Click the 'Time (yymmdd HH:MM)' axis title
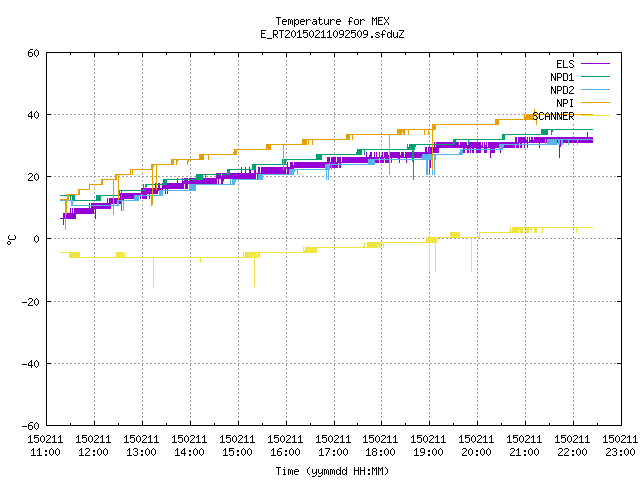This screenshot has width=640, height=480. coord(332,471)
